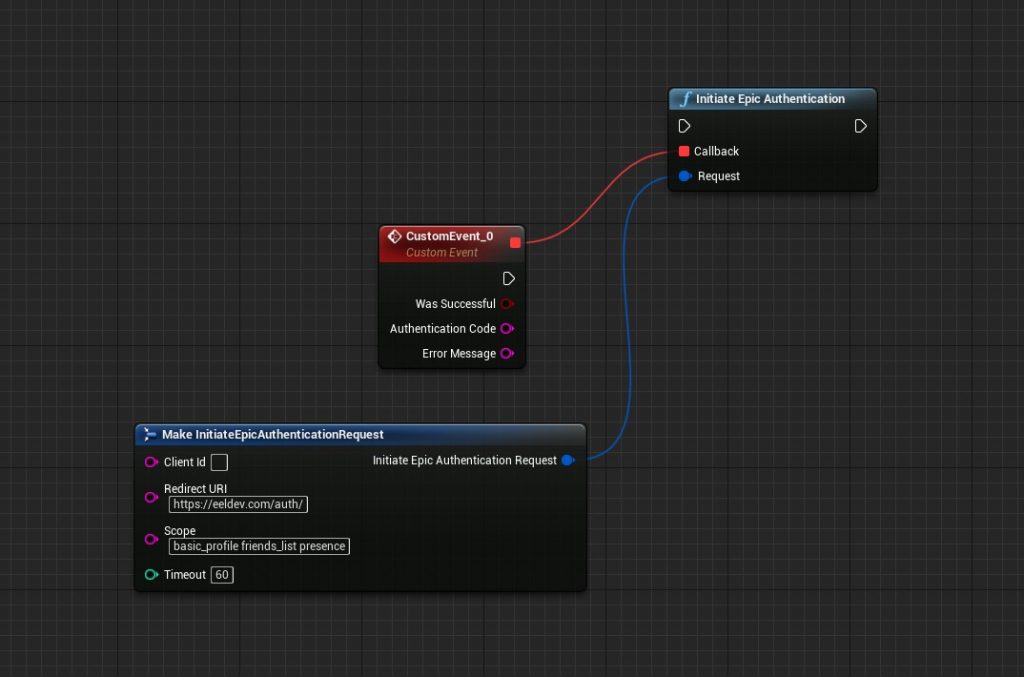Image resolution: width=1024 pixels, height=677 pixels.
Task: Click the Scope input pin
Action: (x=152, y=539)
